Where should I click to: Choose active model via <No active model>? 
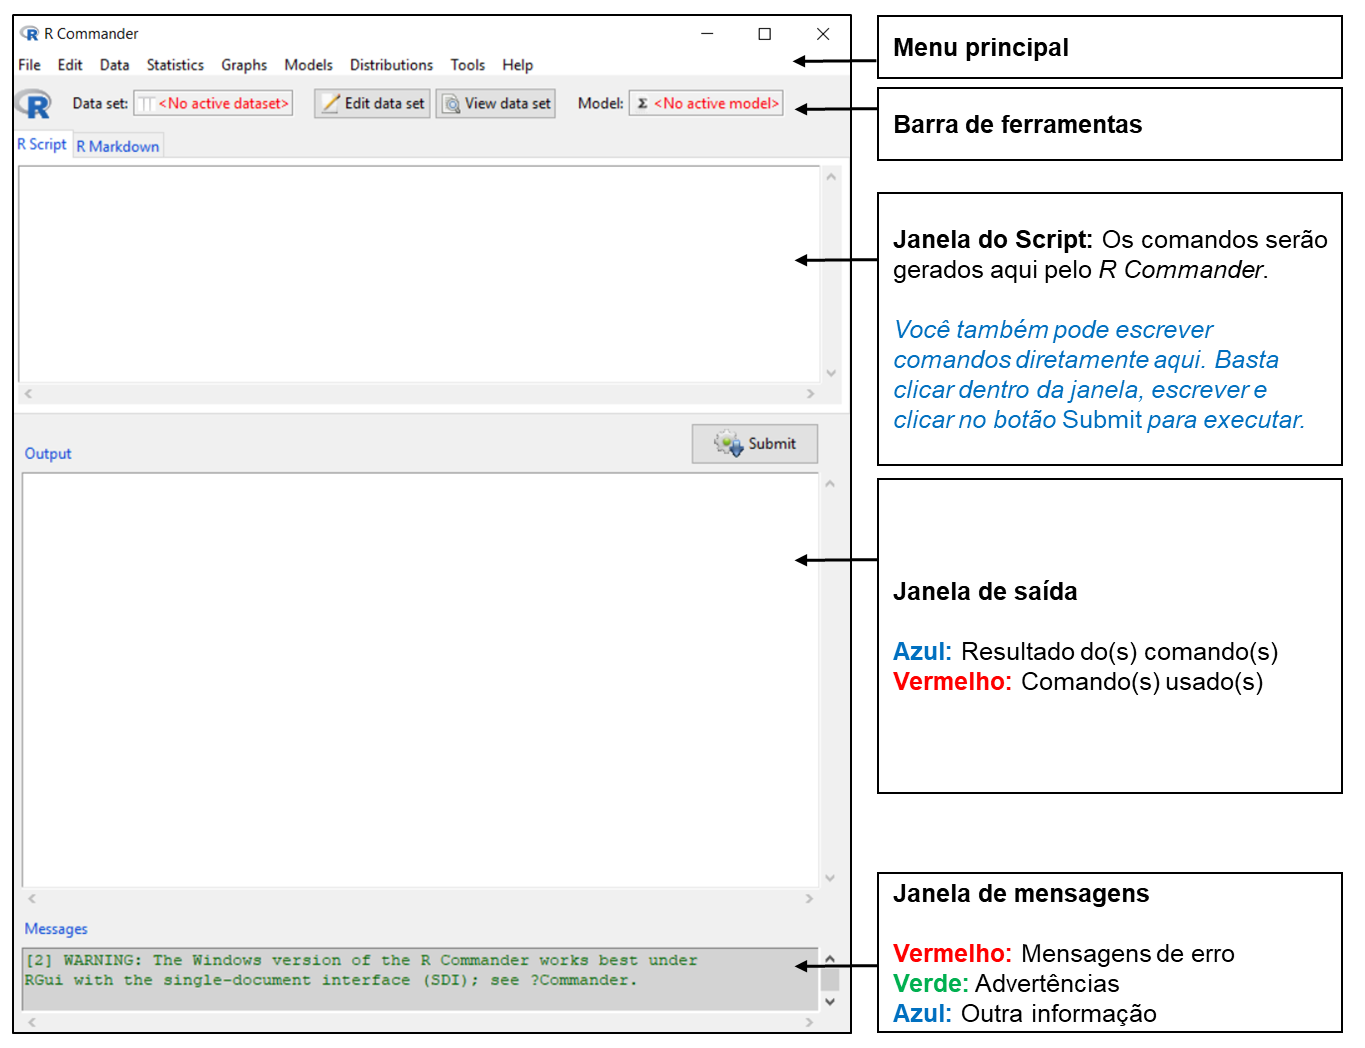(x=716, y=104)
